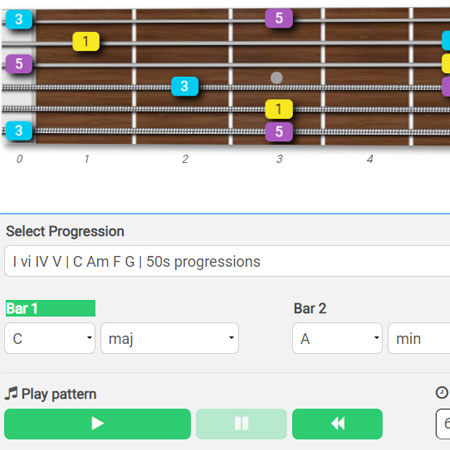
Task: Select yellow root note on first fret
Action: point(86,42)
